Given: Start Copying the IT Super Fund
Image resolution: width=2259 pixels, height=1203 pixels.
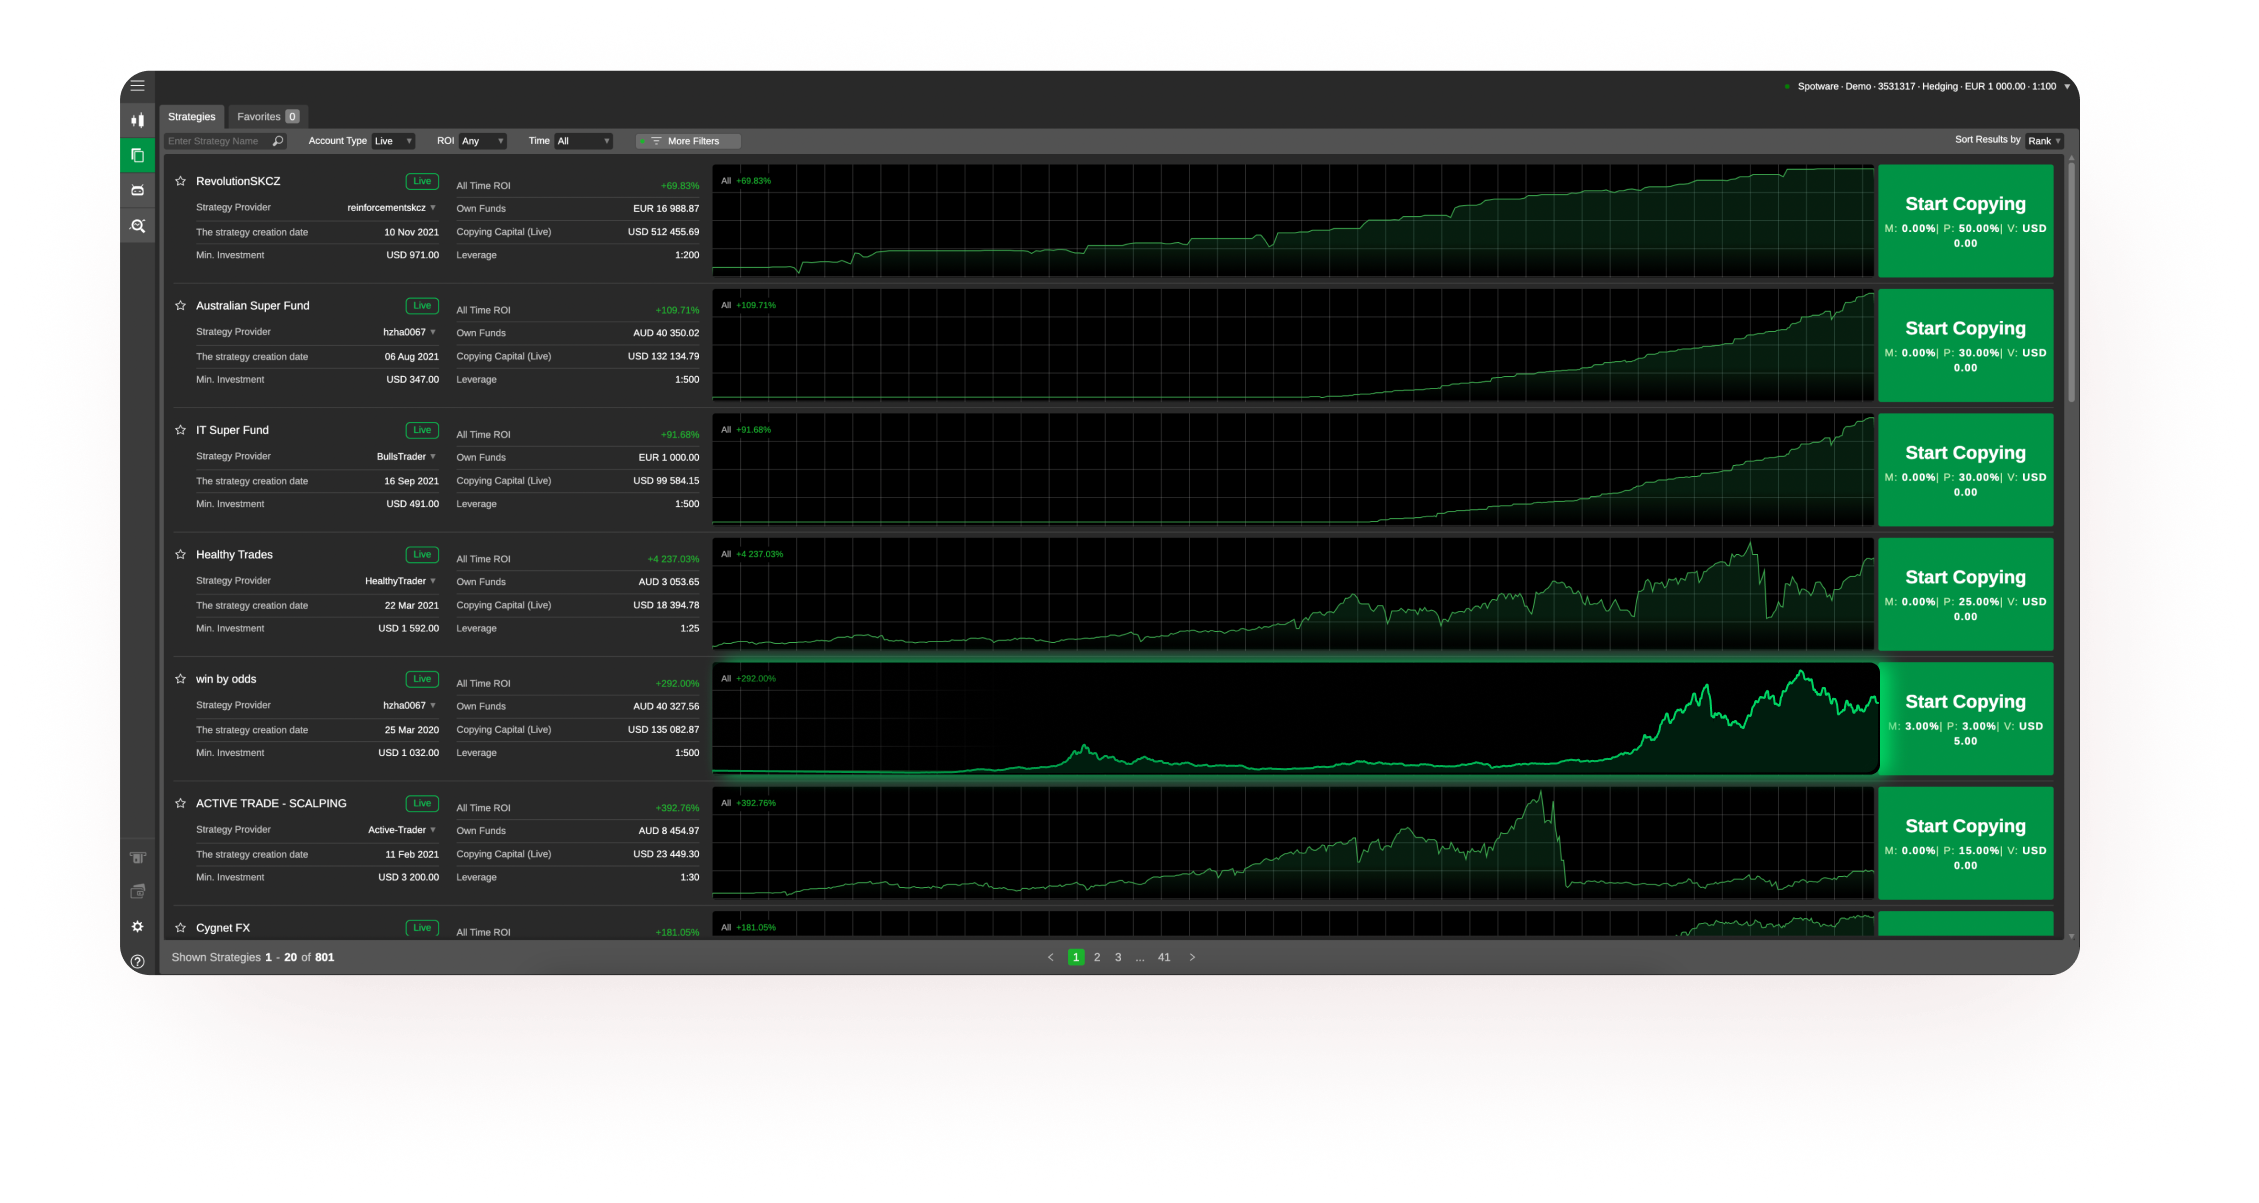Looking at the screenshot, I should point(1965,470).
